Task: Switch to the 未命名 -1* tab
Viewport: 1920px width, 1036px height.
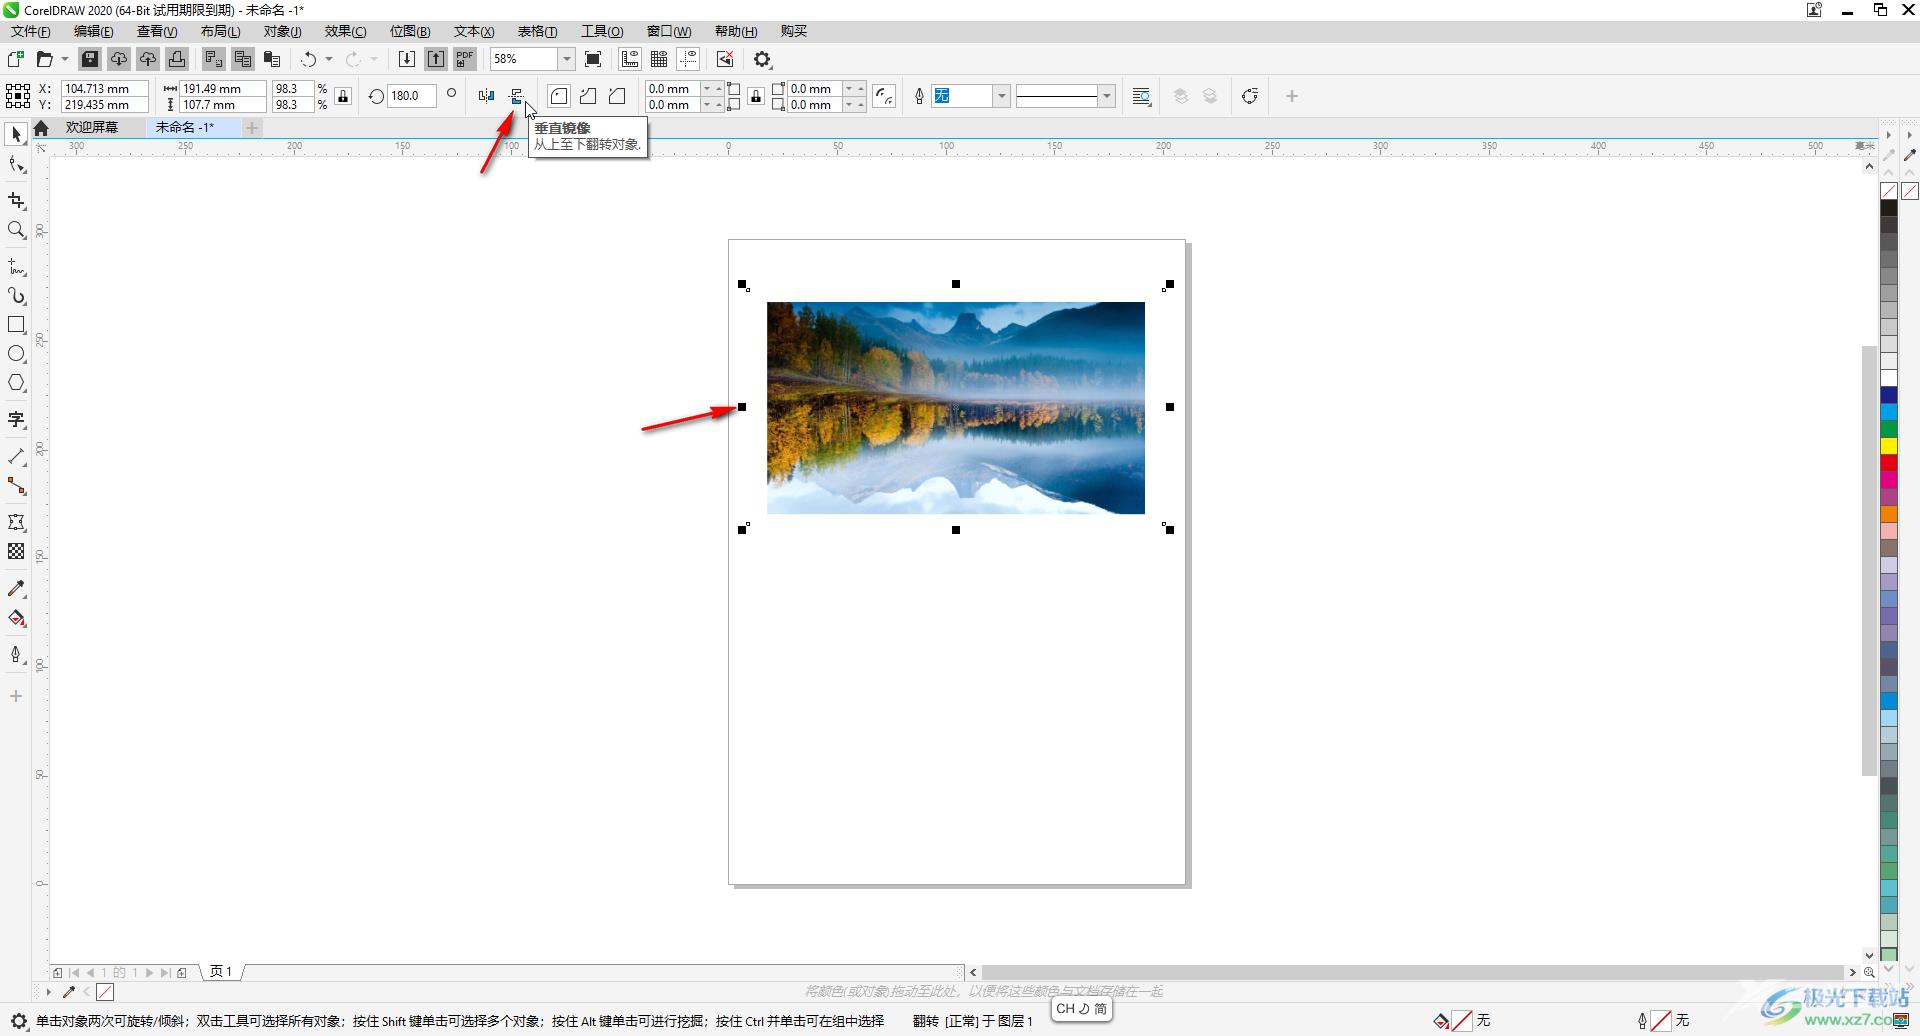Action: [184, 127]
